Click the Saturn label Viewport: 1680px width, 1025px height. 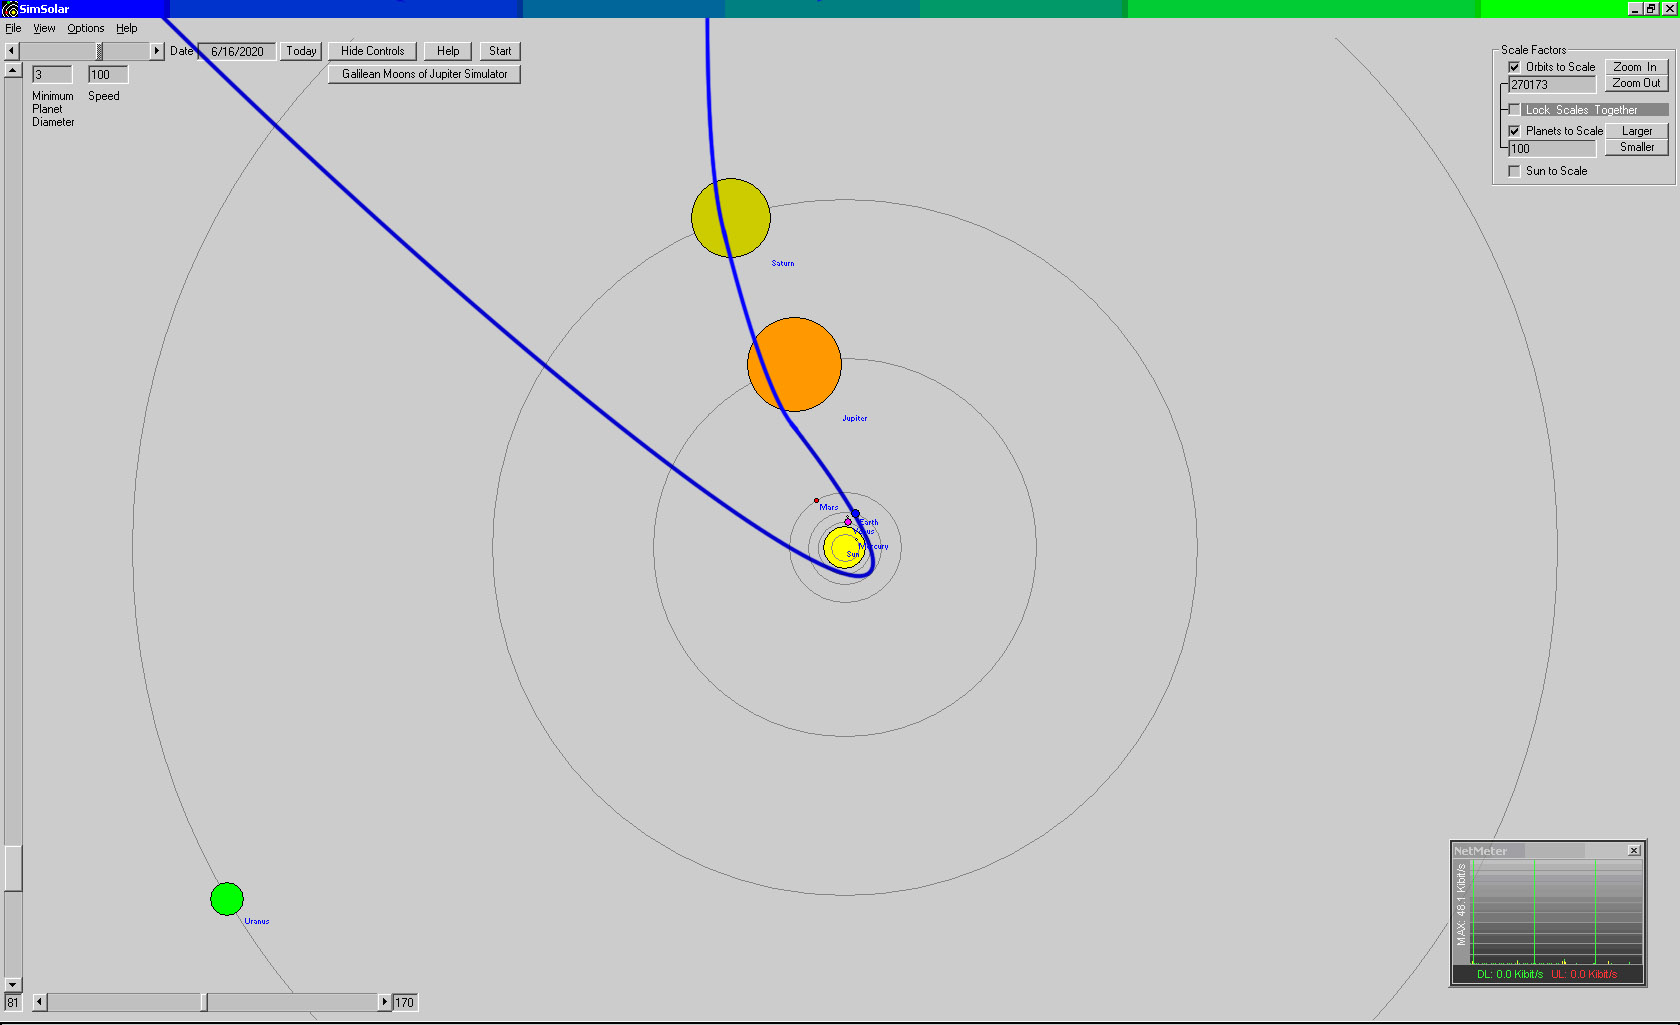point(783,263)
